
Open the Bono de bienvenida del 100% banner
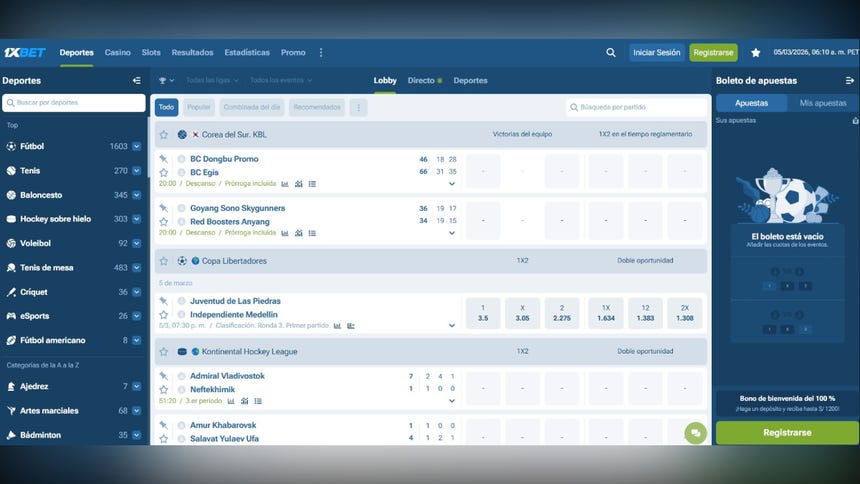click(787, 404)
